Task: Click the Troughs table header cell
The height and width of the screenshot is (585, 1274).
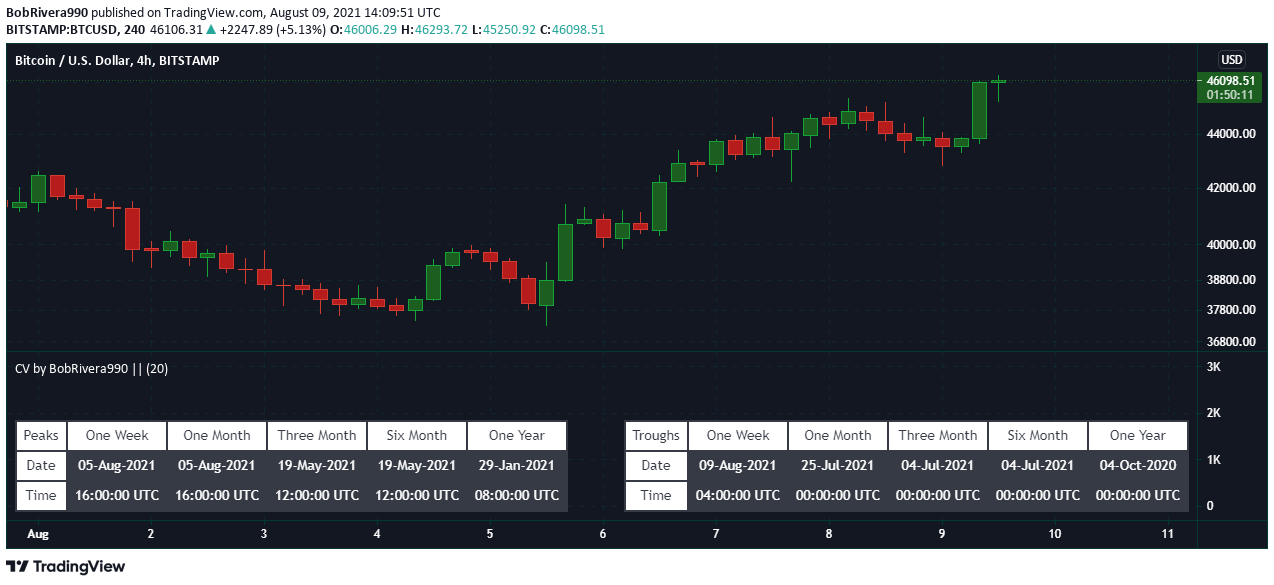Action: coord(656,436)
